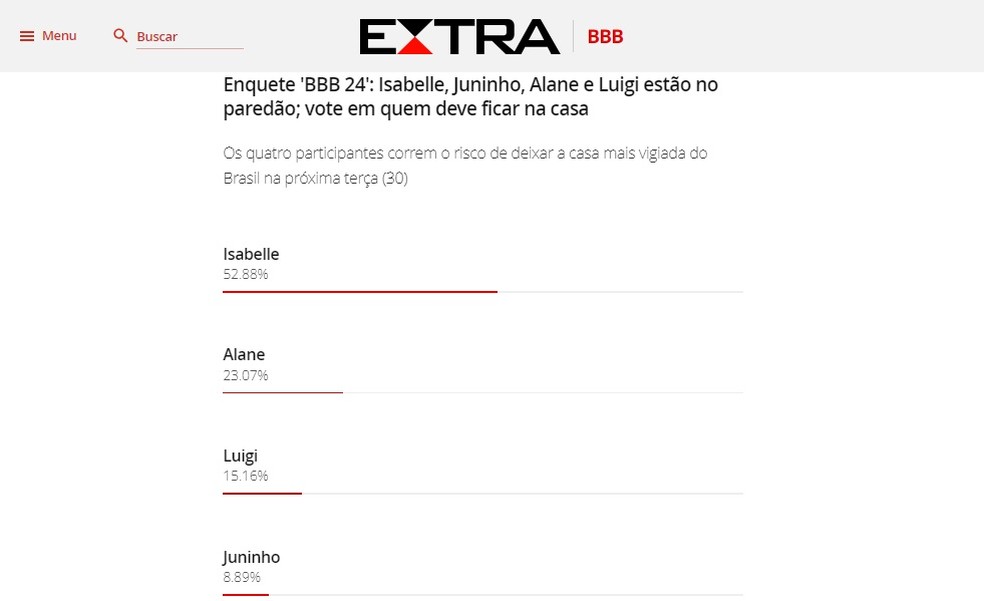
Task: Open the Menu item in the header
Action: click(x=58, y=35)
